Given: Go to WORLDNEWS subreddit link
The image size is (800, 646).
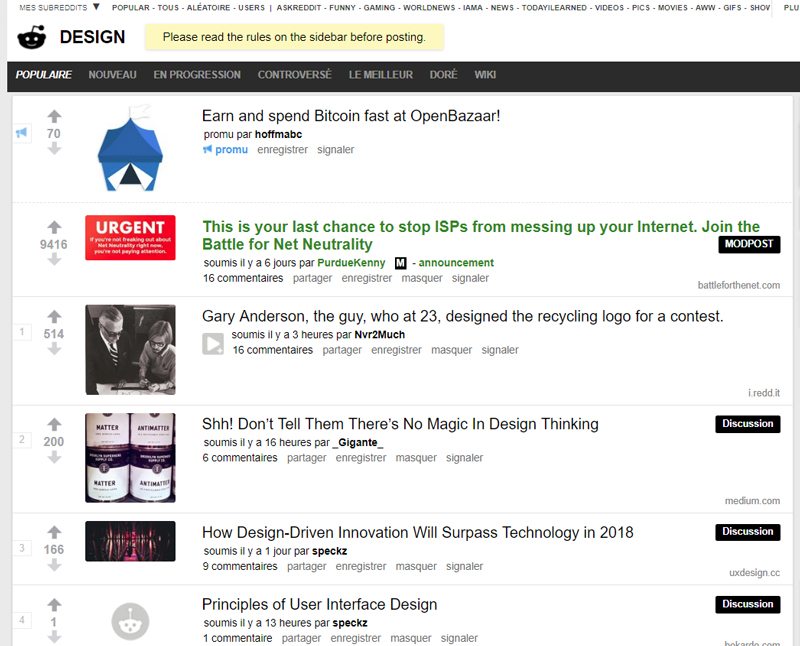Looking at the screenshot, I should point(429,8).
